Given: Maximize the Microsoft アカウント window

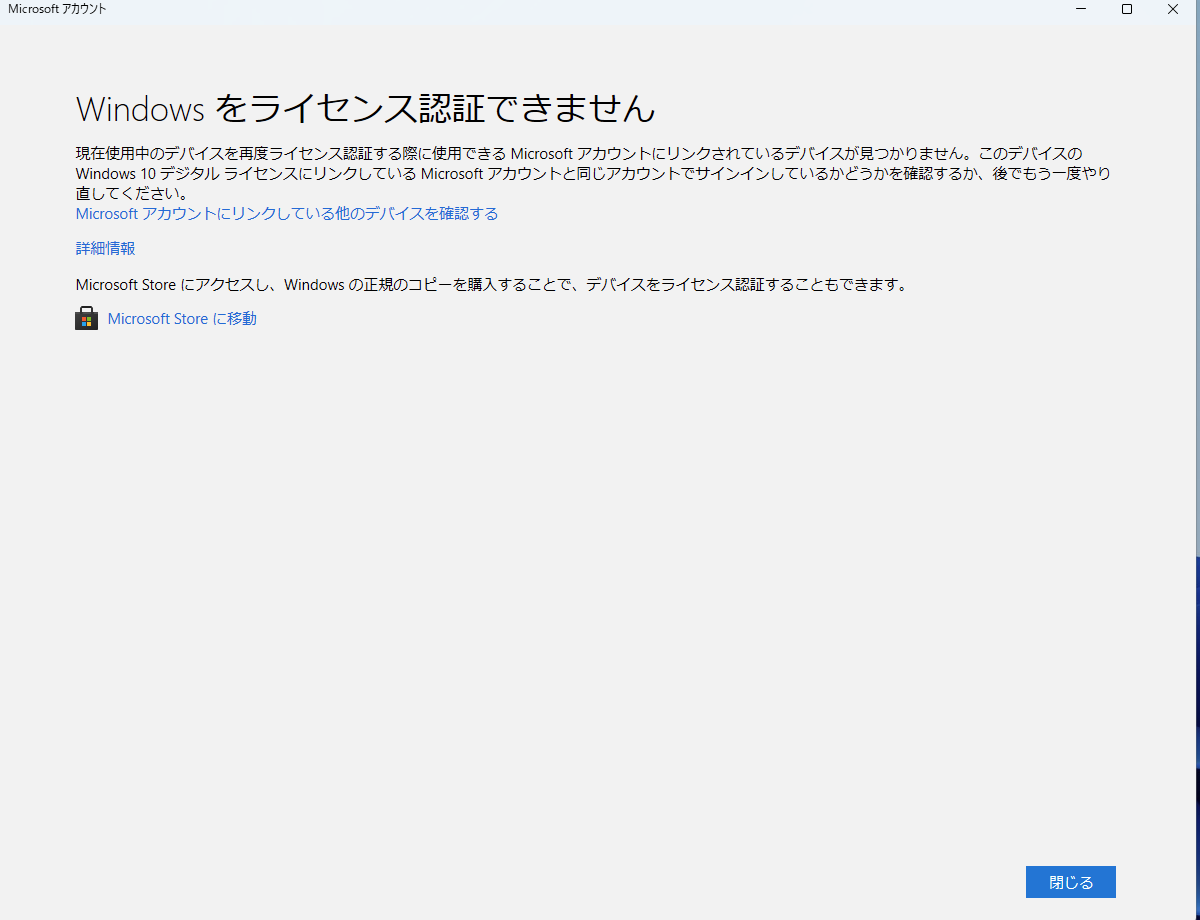Looking at the screenshot, I should (x=1127, y=9).
